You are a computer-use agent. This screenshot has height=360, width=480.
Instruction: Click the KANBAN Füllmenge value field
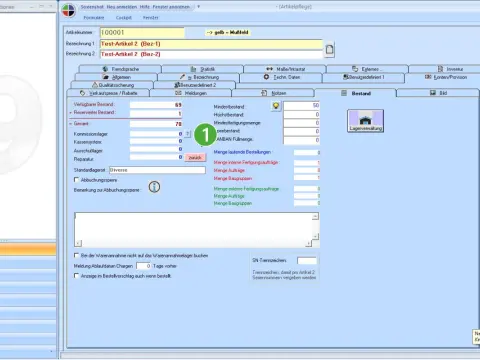coord(301,140)
